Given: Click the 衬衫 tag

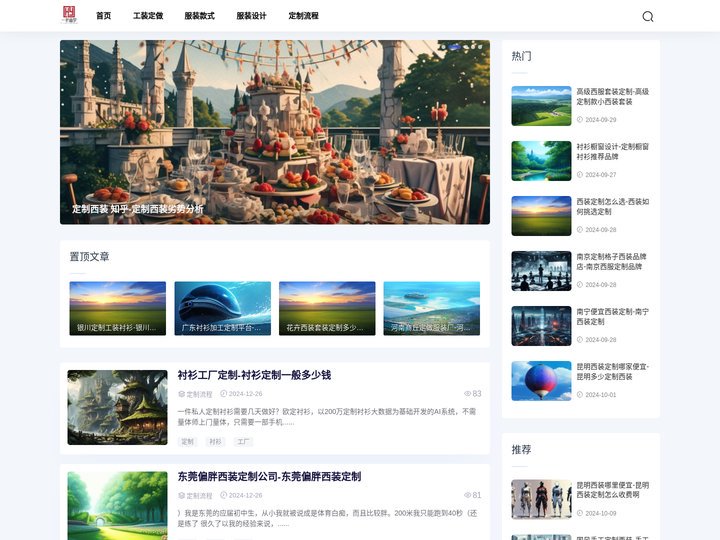Looking at the screenshot, I should click(215, 442).
